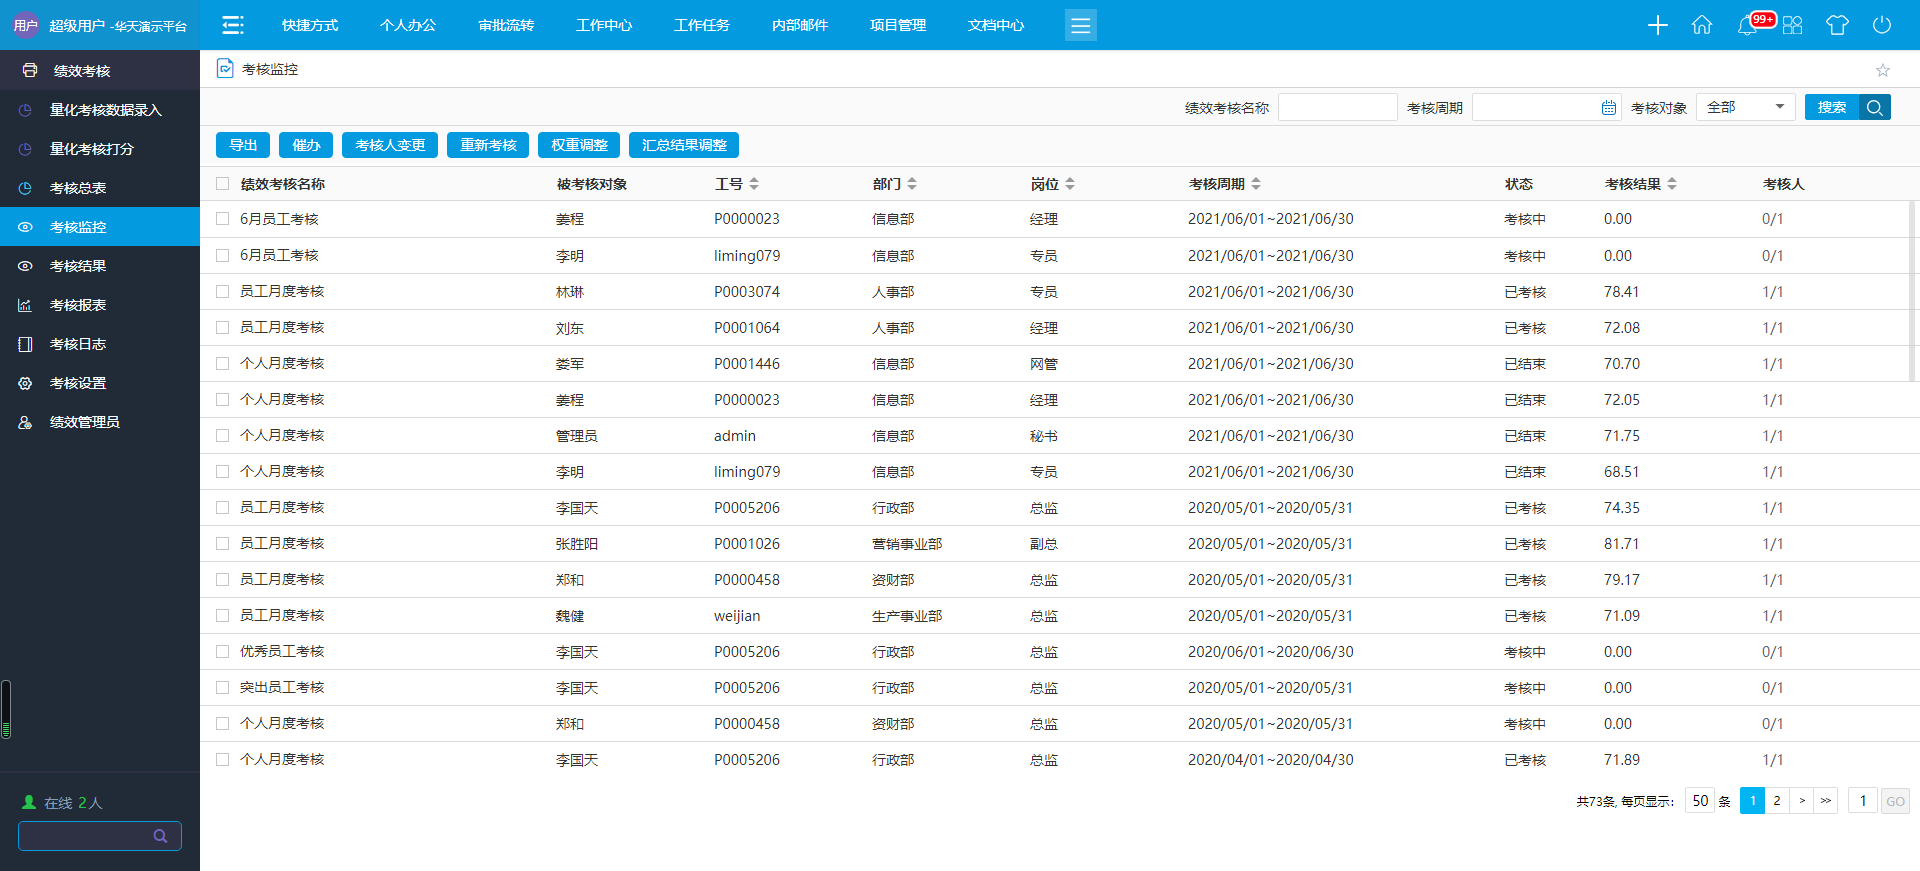Screen dimensions: 1920x871
Task: Click the power logout icon
Action: (x=1882, y=25)
